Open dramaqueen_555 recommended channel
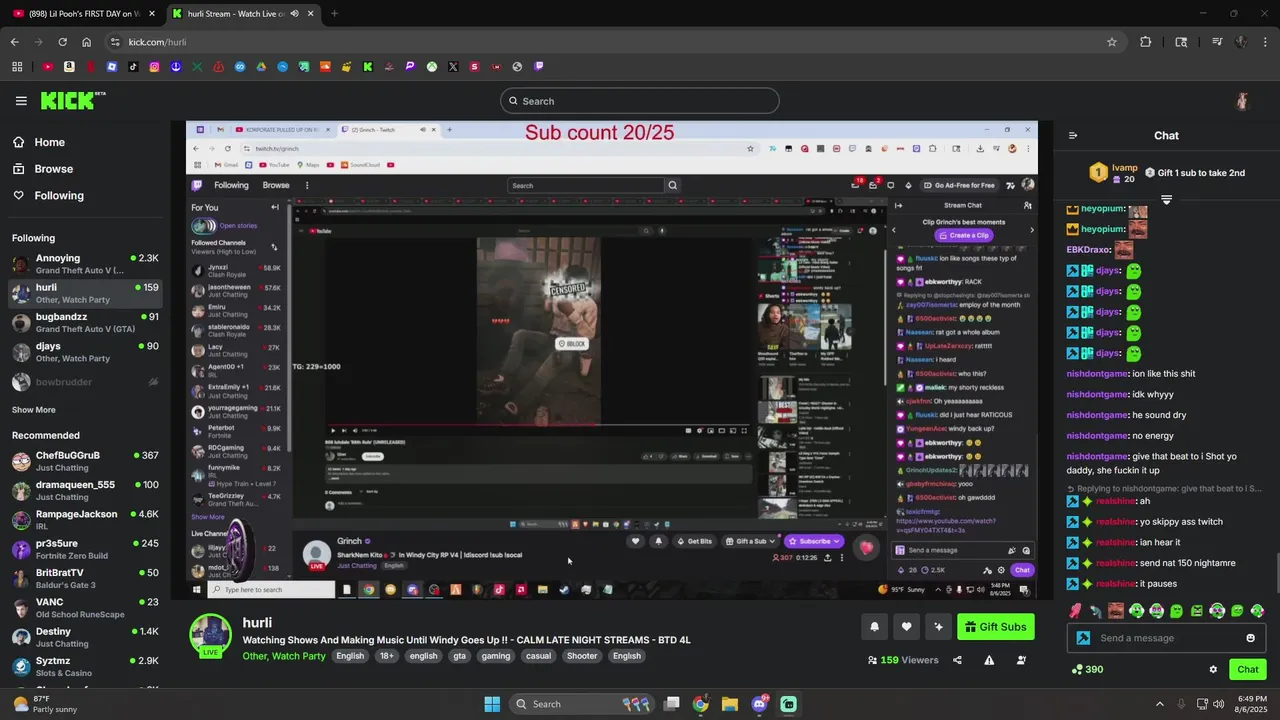1280x720 pixels. pos(85,491)
